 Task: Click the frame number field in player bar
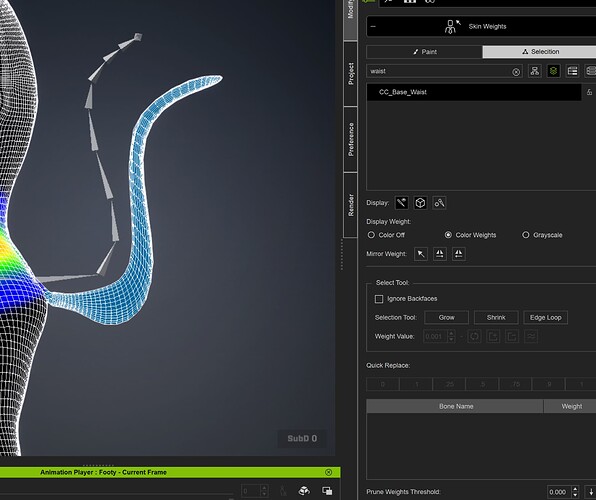point(251,491)
